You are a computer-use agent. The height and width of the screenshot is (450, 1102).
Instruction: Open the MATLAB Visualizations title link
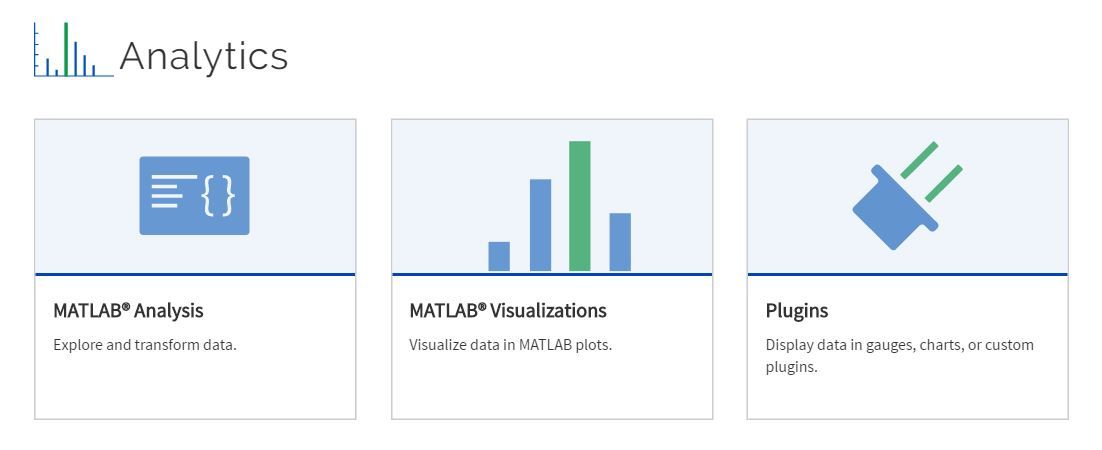point(507,311)
